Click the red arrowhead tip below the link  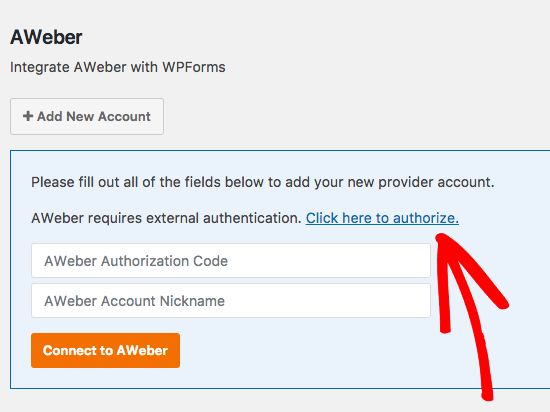pyautogui.click(x=441, y=238)
